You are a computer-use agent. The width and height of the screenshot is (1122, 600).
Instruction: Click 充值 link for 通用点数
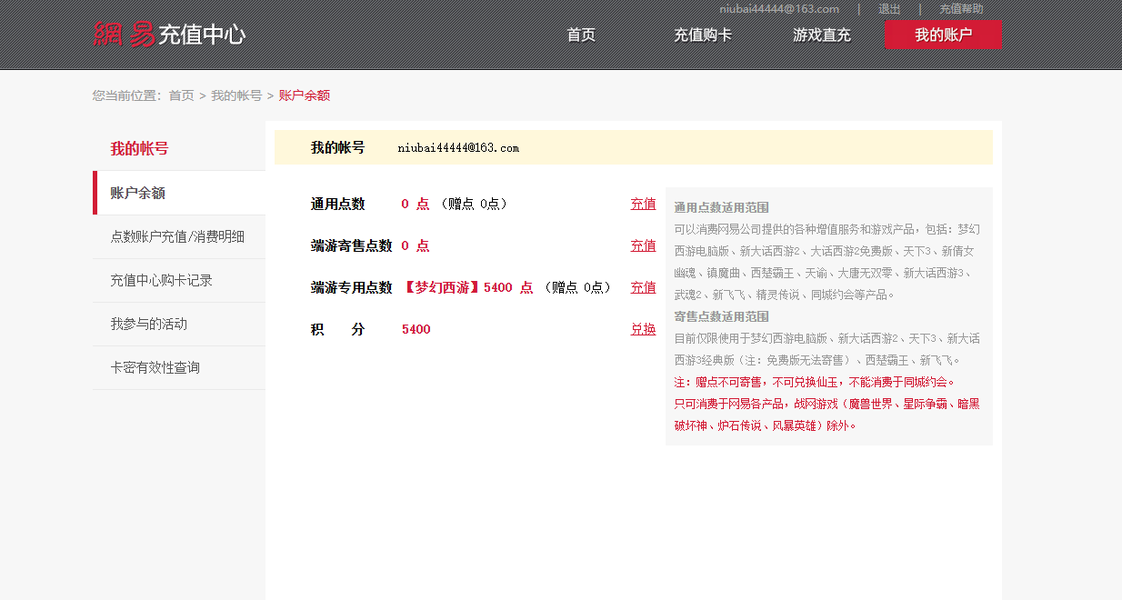coord(643,204)
